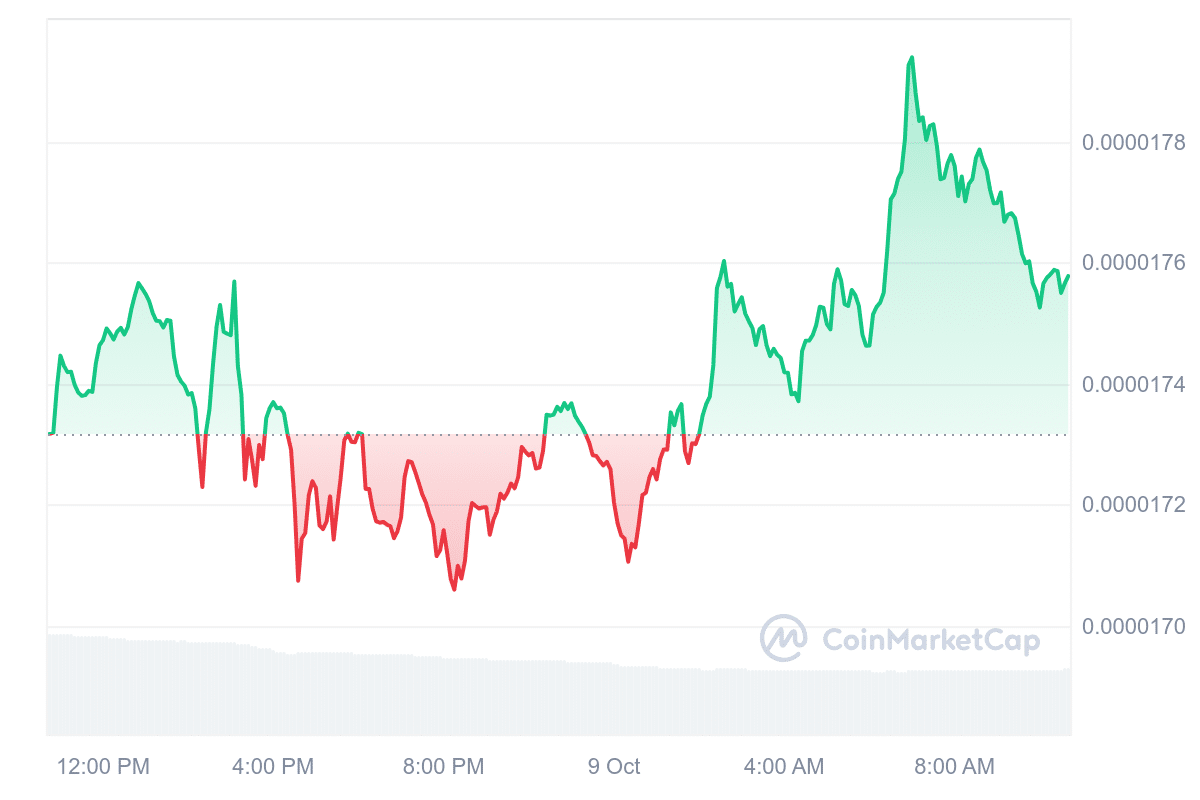Click the 9 Oct date label
The width and height of the screenshot is (1200, 800).
614,767
